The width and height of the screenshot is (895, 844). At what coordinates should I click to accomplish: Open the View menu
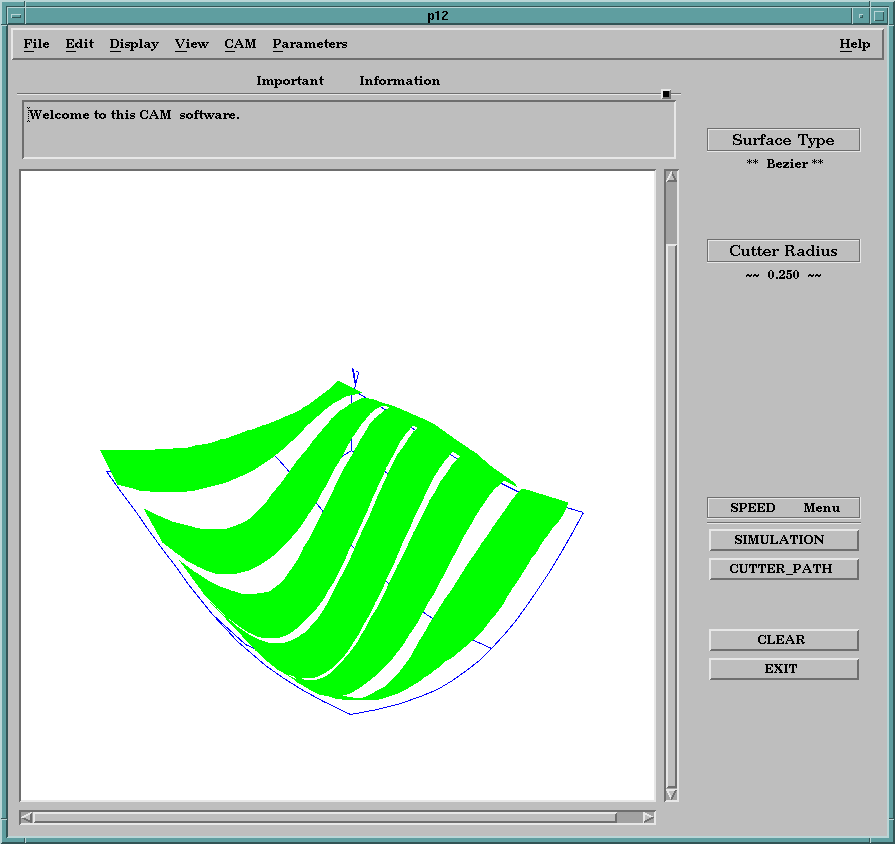(192, 44)
